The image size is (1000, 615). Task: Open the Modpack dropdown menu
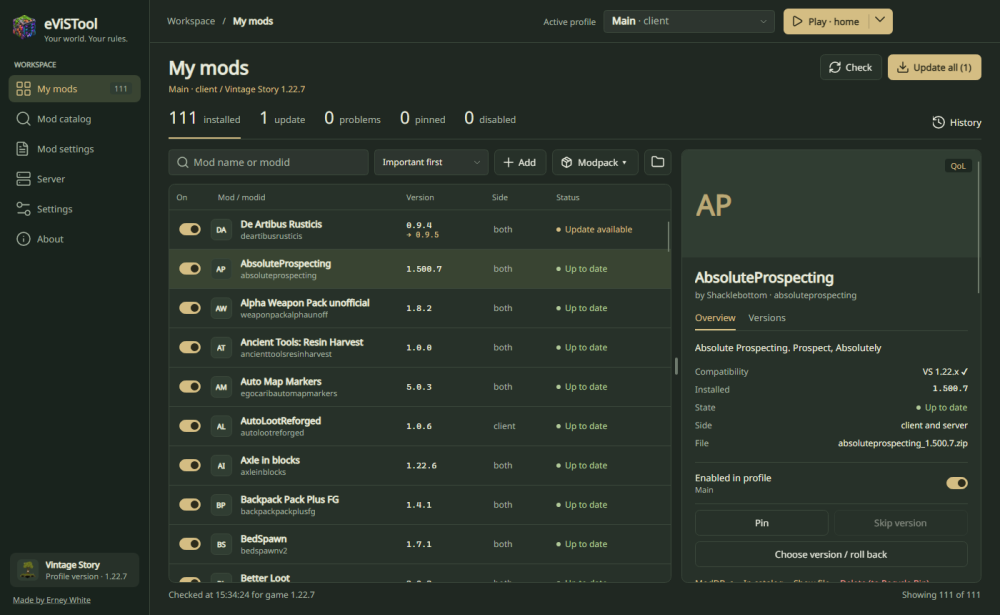(x=595, y=162)
